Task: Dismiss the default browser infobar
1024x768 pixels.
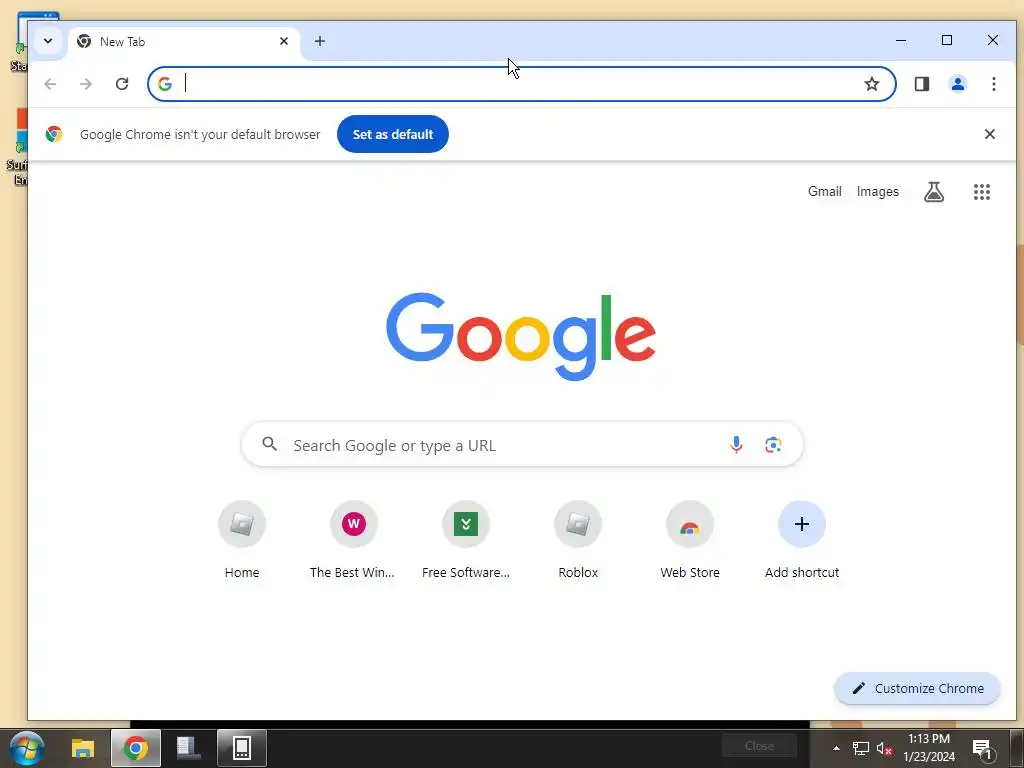Action: 989,134
